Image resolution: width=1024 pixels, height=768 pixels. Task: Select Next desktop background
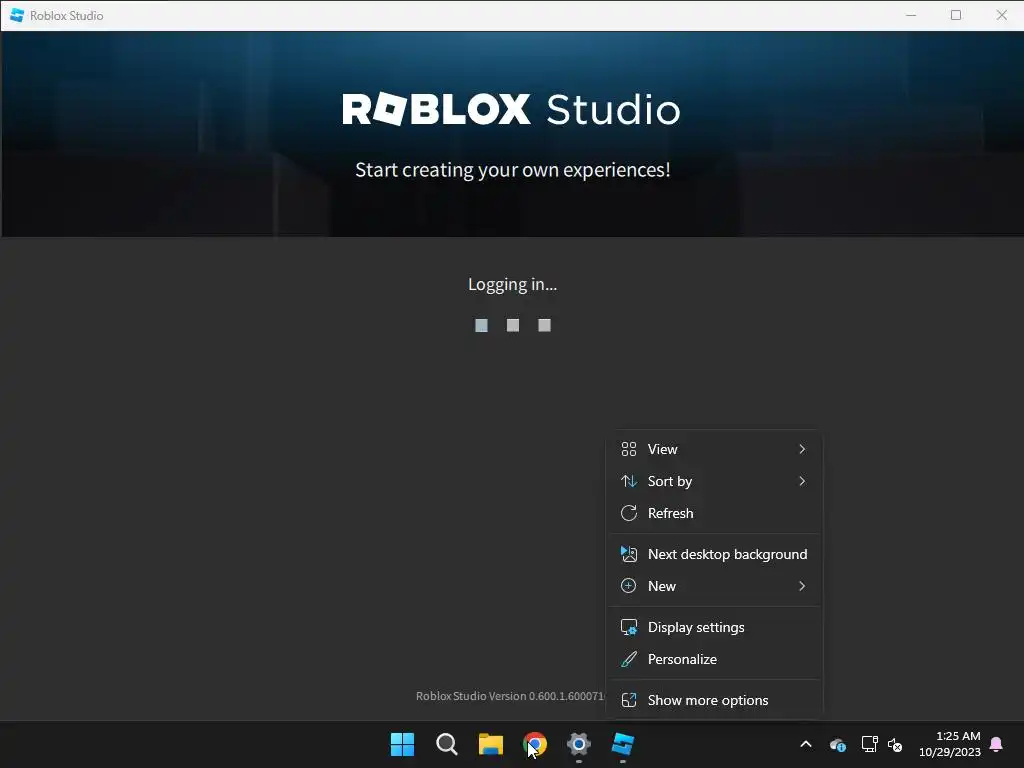714,554
